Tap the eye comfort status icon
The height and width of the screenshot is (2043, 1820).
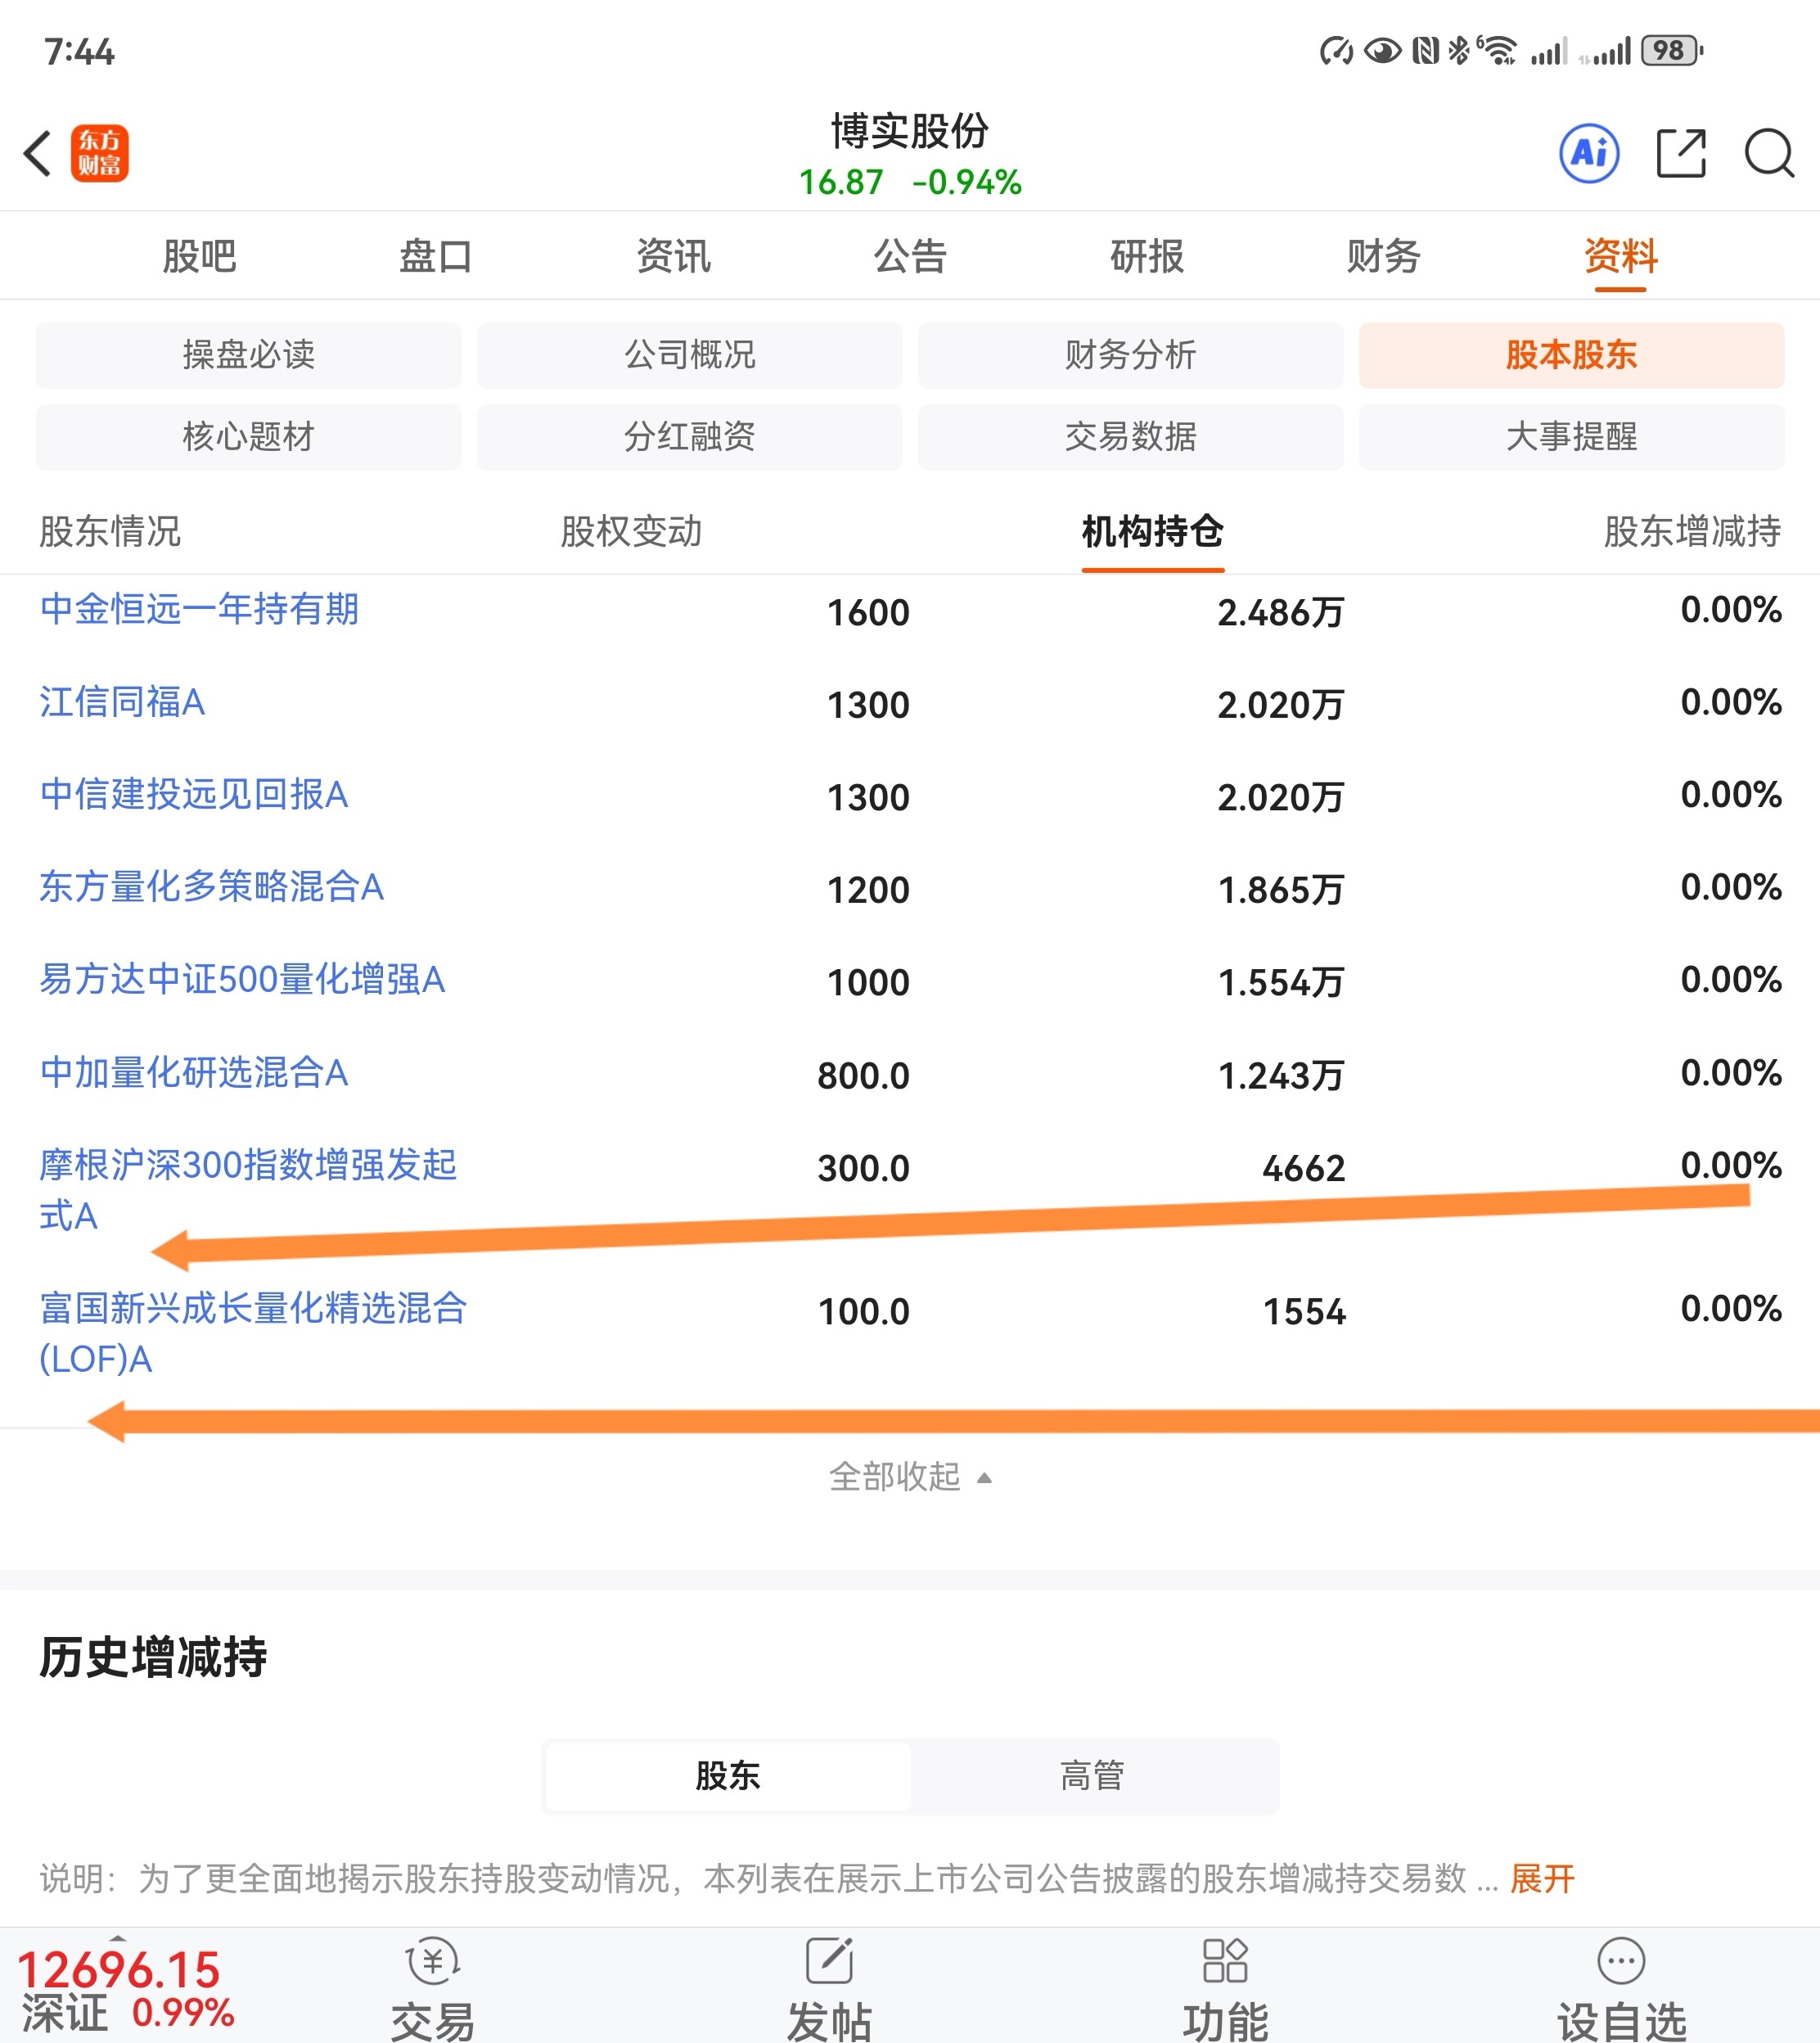1382,50
